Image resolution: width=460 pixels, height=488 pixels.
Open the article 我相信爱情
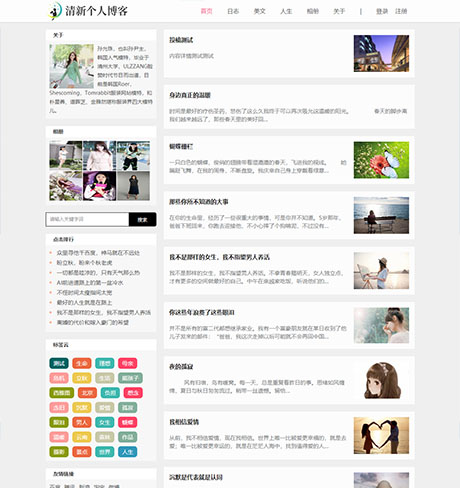[x=184, y=422]
